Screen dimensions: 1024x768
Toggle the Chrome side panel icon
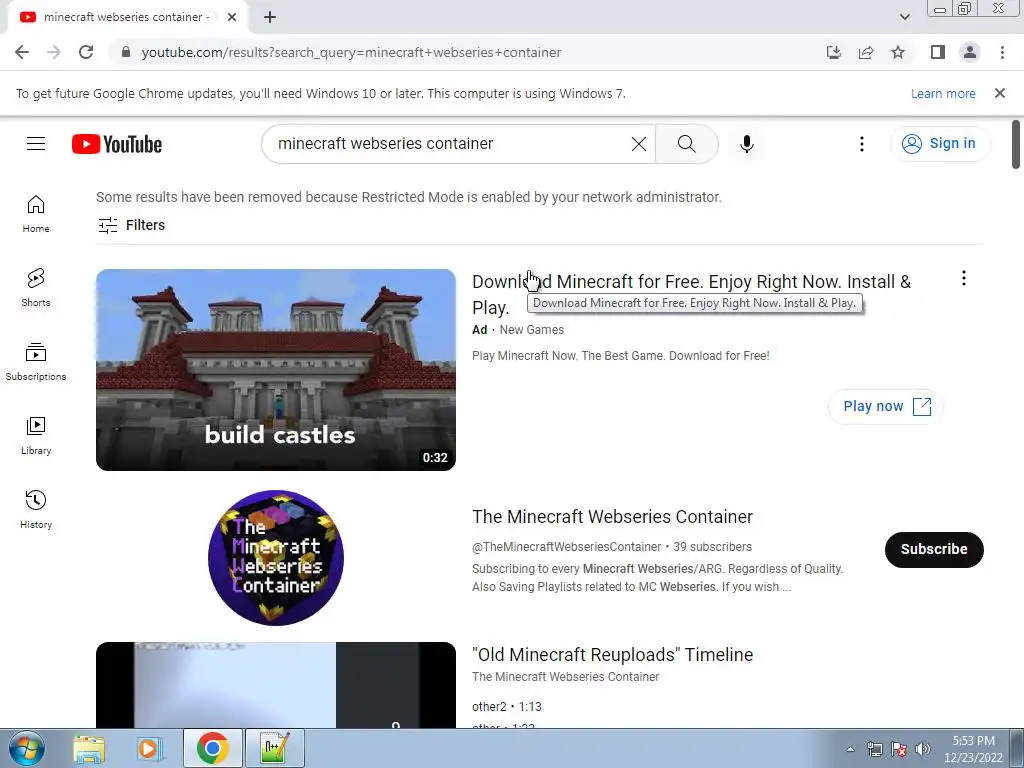(938, 52)
